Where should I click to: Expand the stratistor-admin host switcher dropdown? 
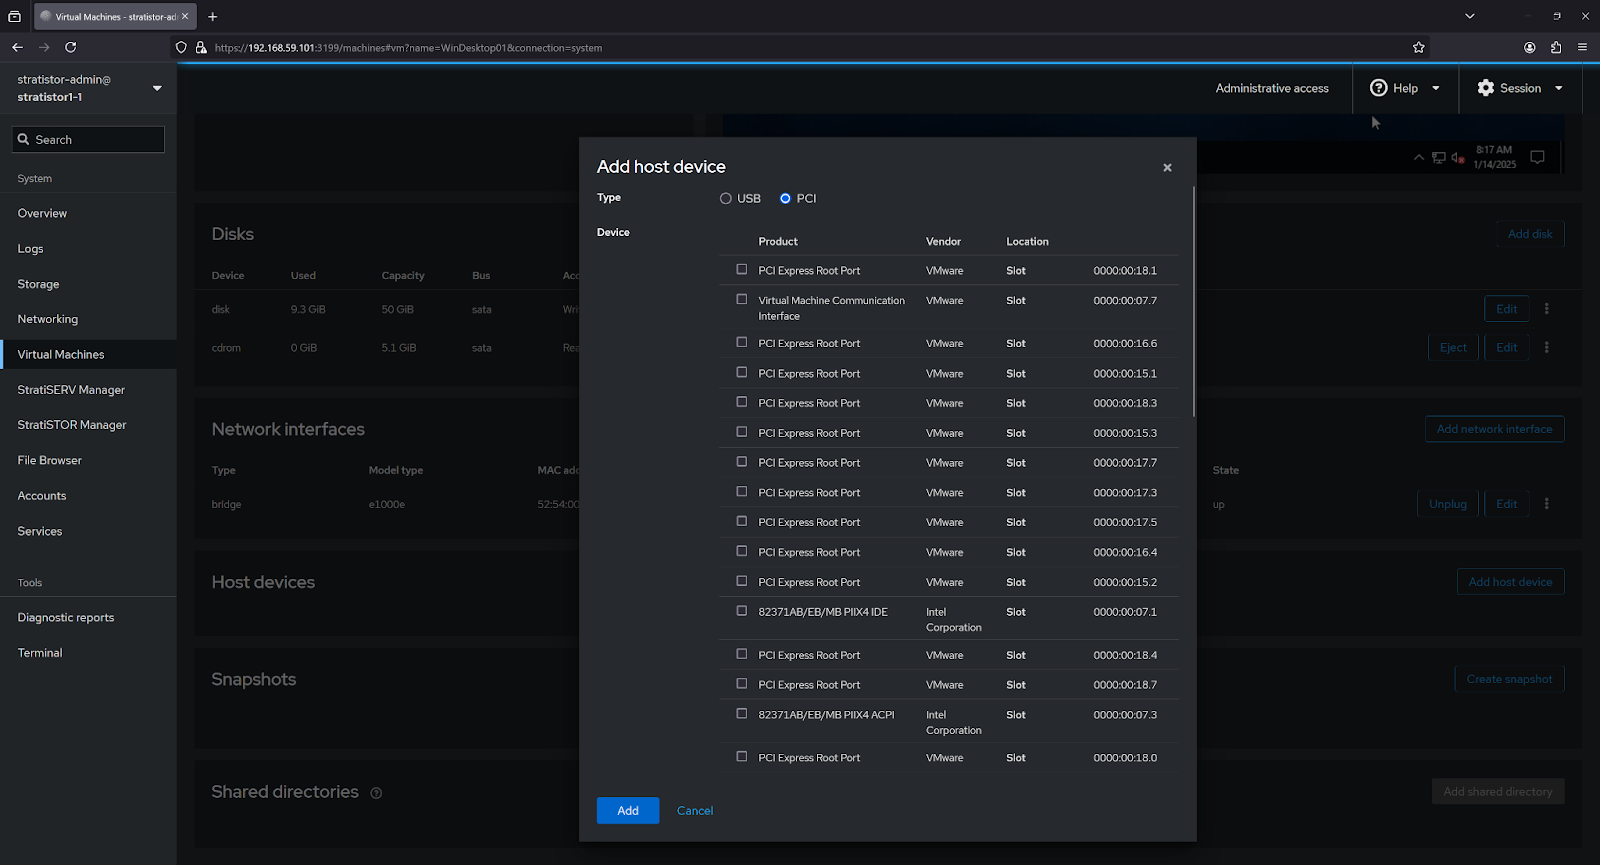(x=157, y=88)
